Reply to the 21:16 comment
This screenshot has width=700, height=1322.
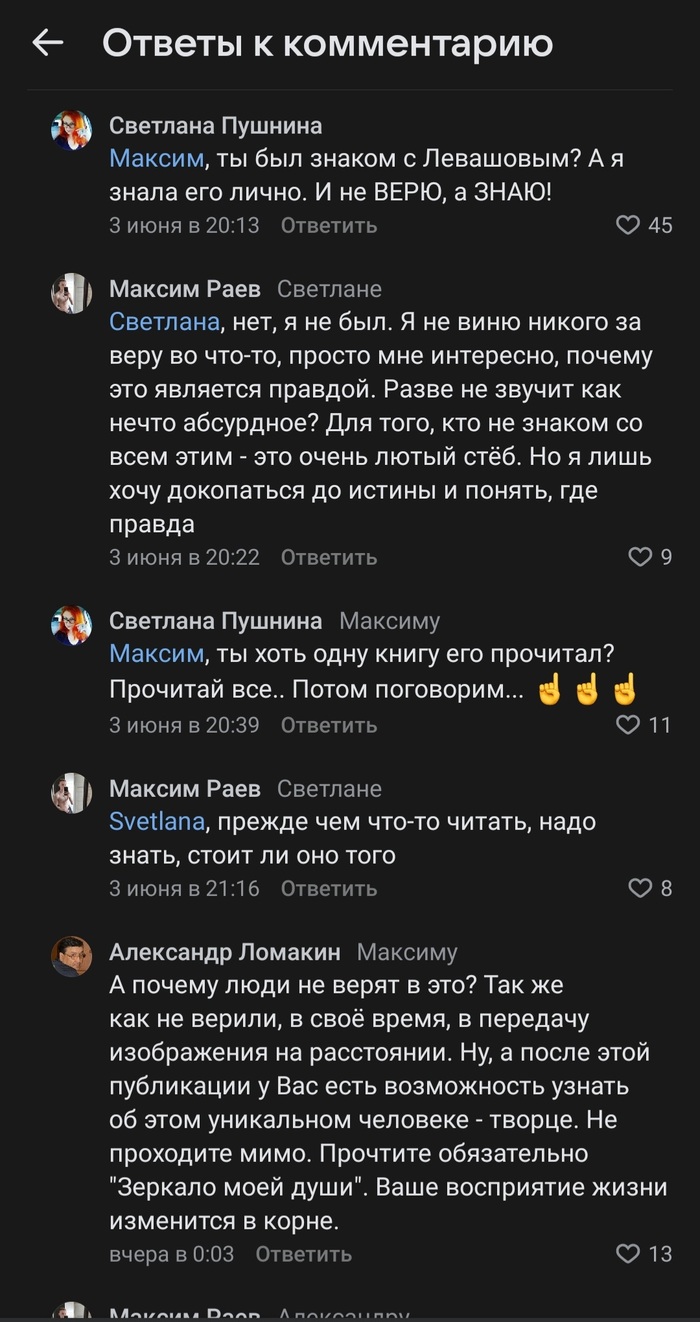pos(329,888)
